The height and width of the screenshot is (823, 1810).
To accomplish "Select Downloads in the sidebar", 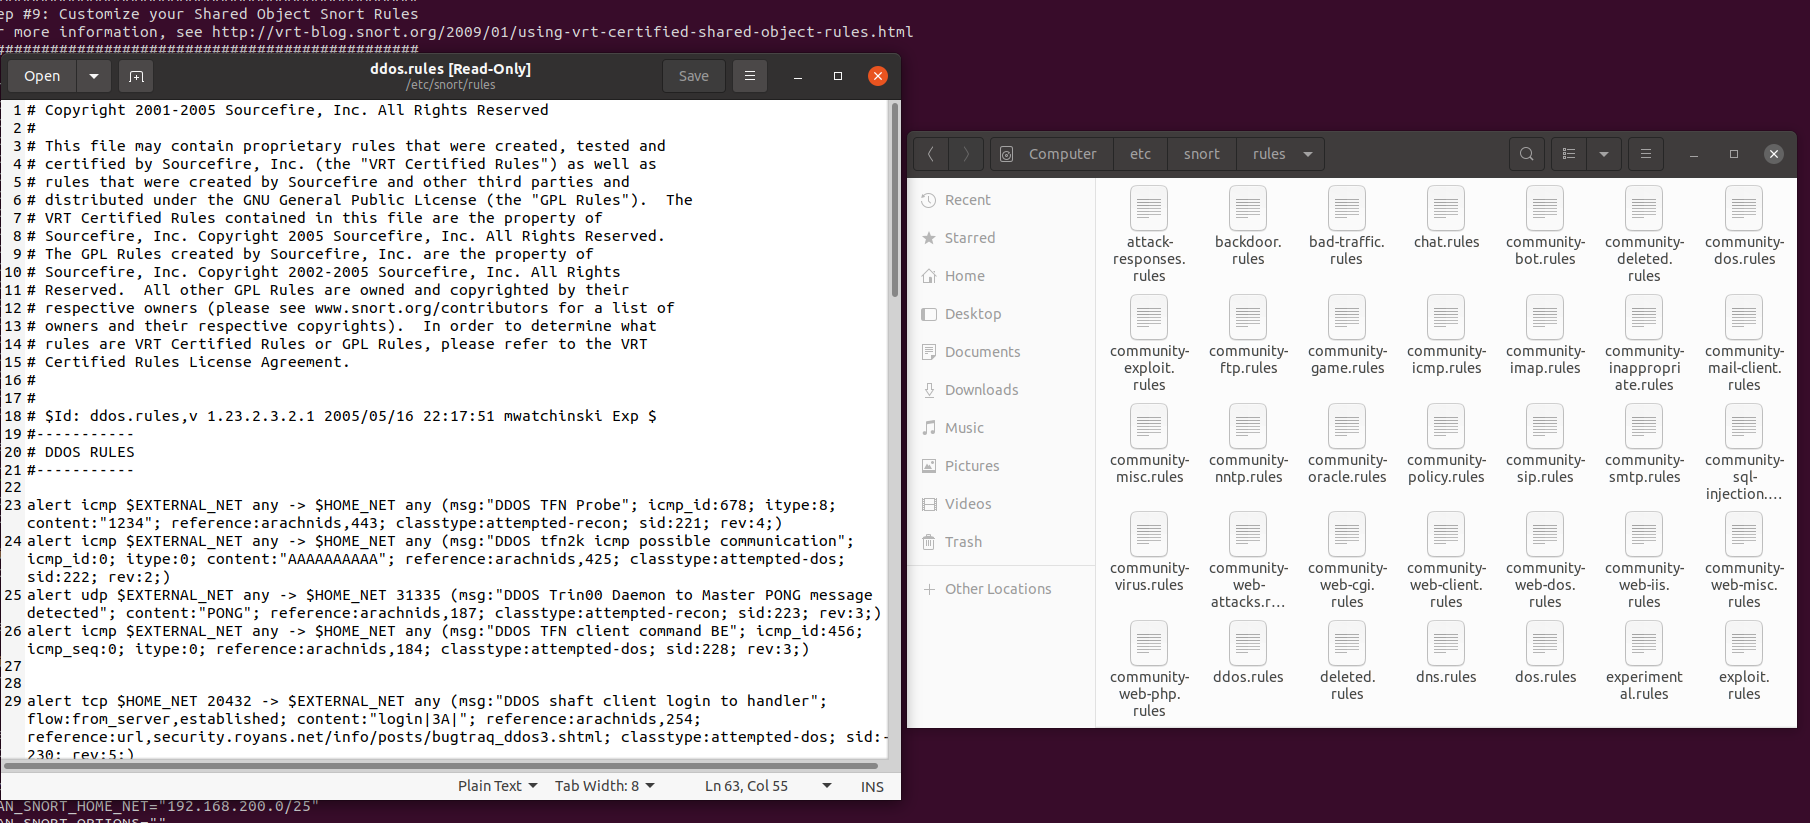I will point(981,390).
